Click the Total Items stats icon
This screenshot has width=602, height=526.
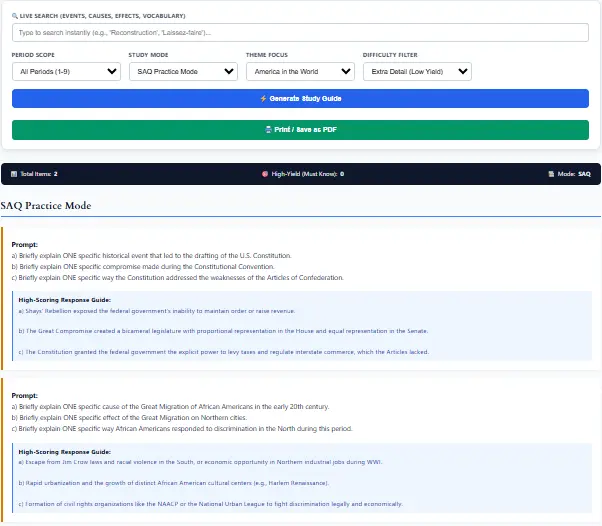point(14,174)
